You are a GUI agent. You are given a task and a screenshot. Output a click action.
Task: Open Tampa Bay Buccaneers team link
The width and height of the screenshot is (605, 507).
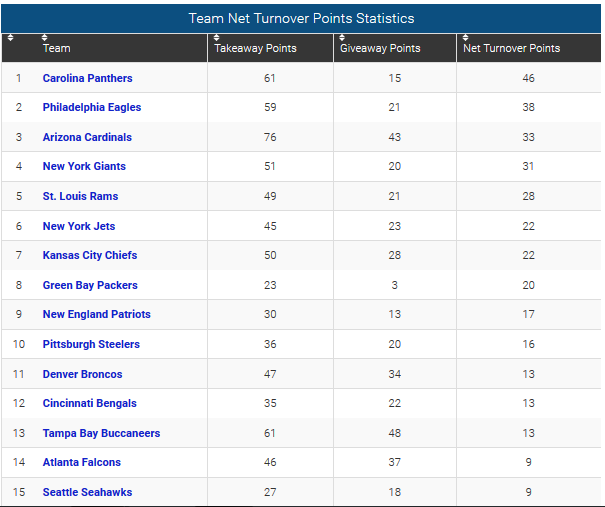(x=101, y=433)
